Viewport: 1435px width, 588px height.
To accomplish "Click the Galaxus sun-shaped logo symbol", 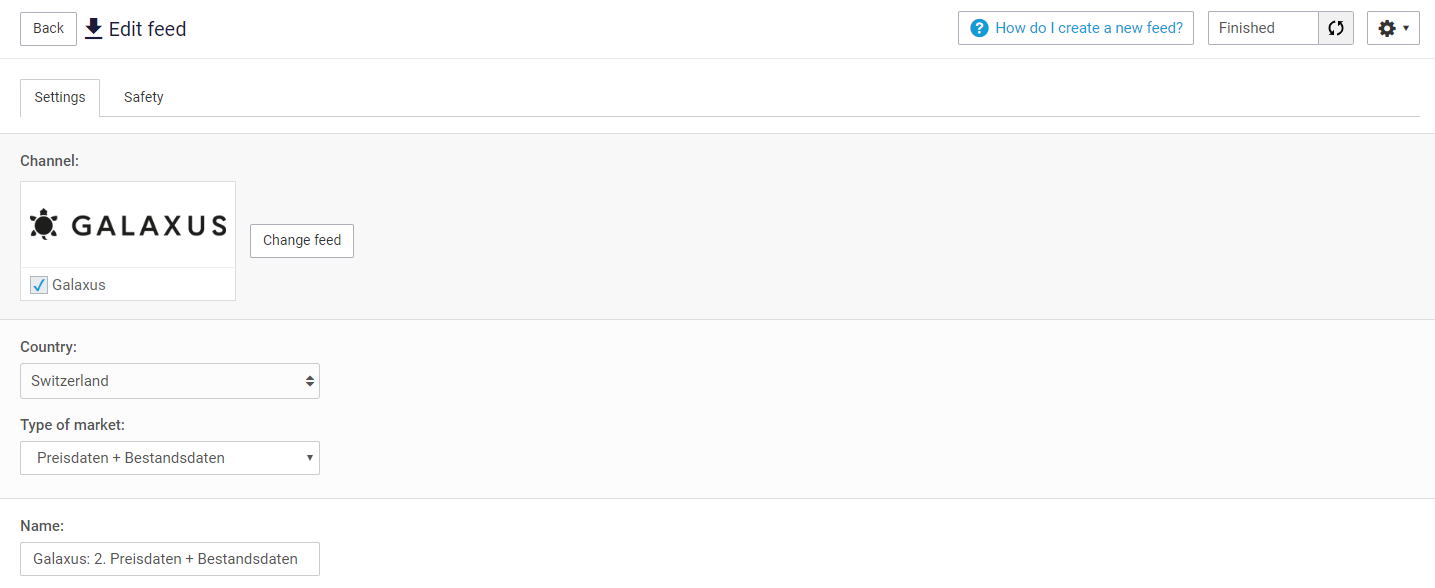I will click(x=44, y=225).
